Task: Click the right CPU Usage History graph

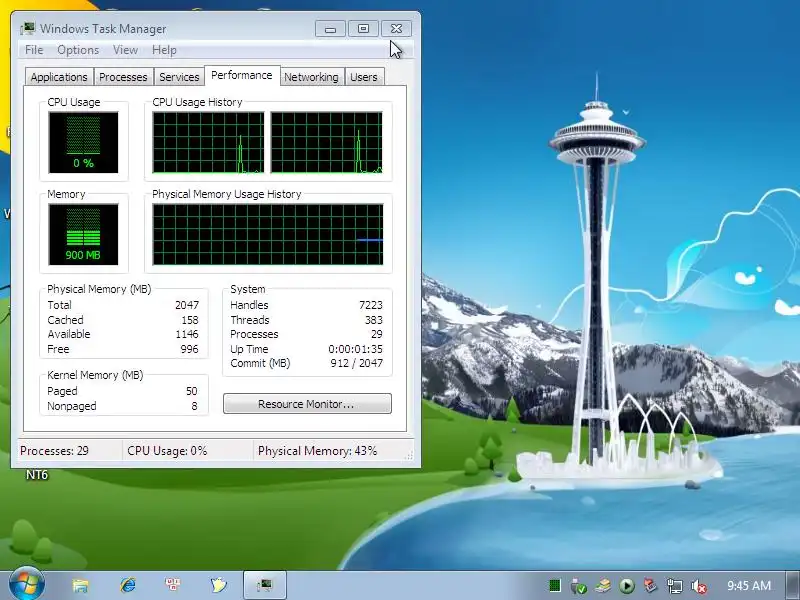Action: pos(327,142)
